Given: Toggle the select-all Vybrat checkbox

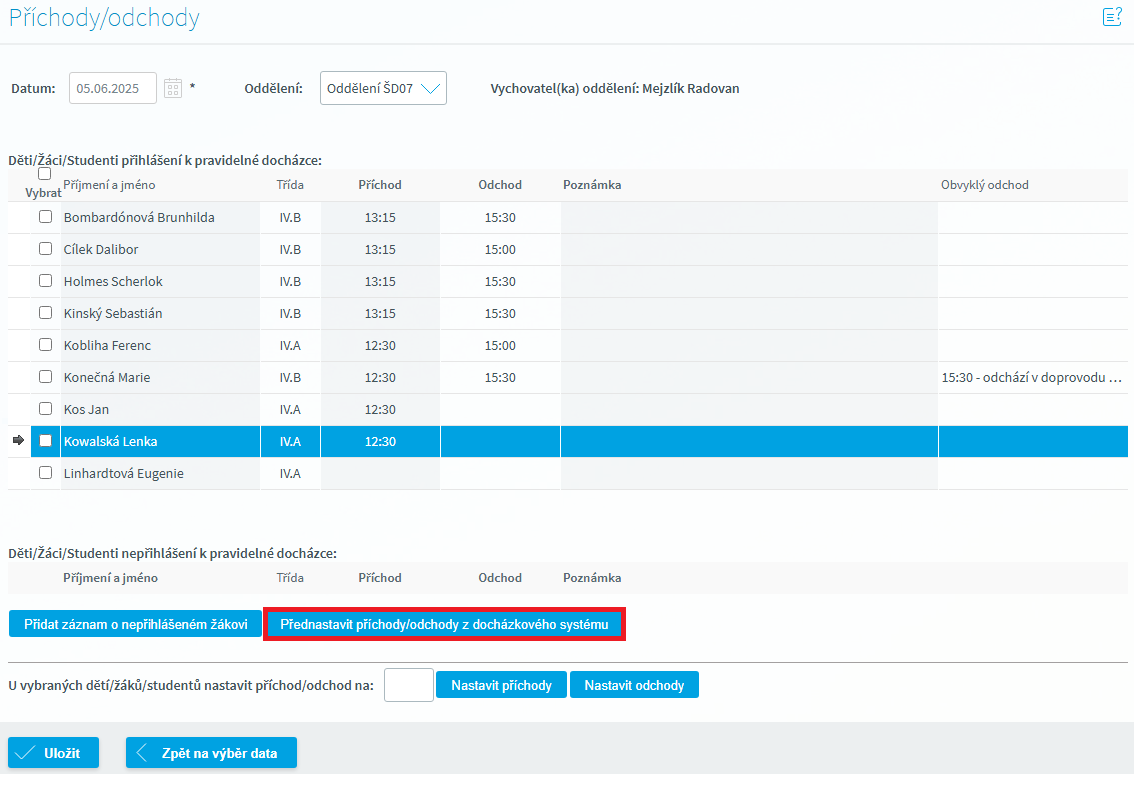Looking at the screenshot, I should (x=45, y=174).
